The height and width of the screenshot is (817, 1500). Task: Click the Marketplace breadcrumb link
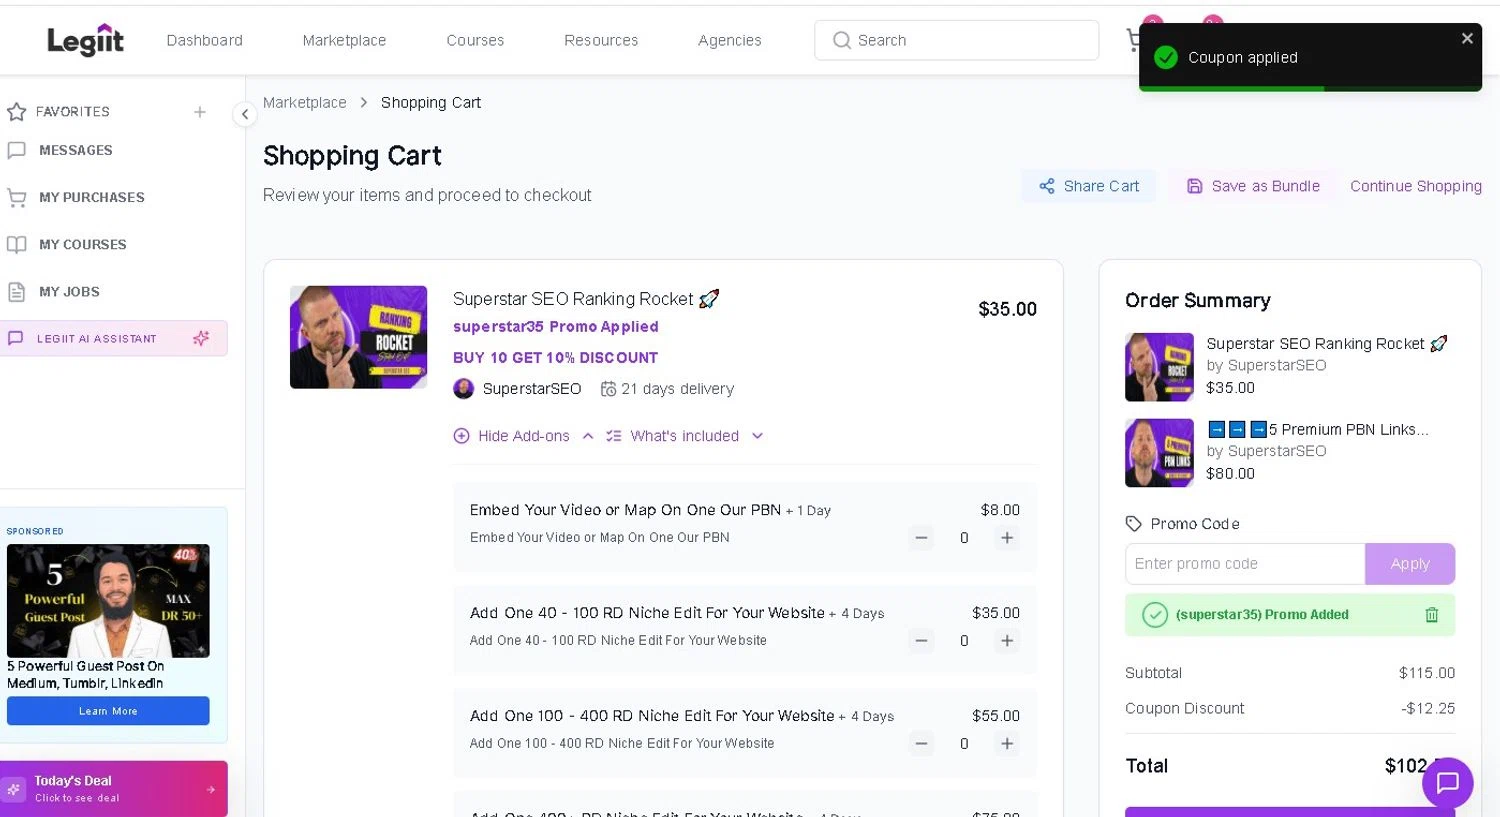point(305,103)
